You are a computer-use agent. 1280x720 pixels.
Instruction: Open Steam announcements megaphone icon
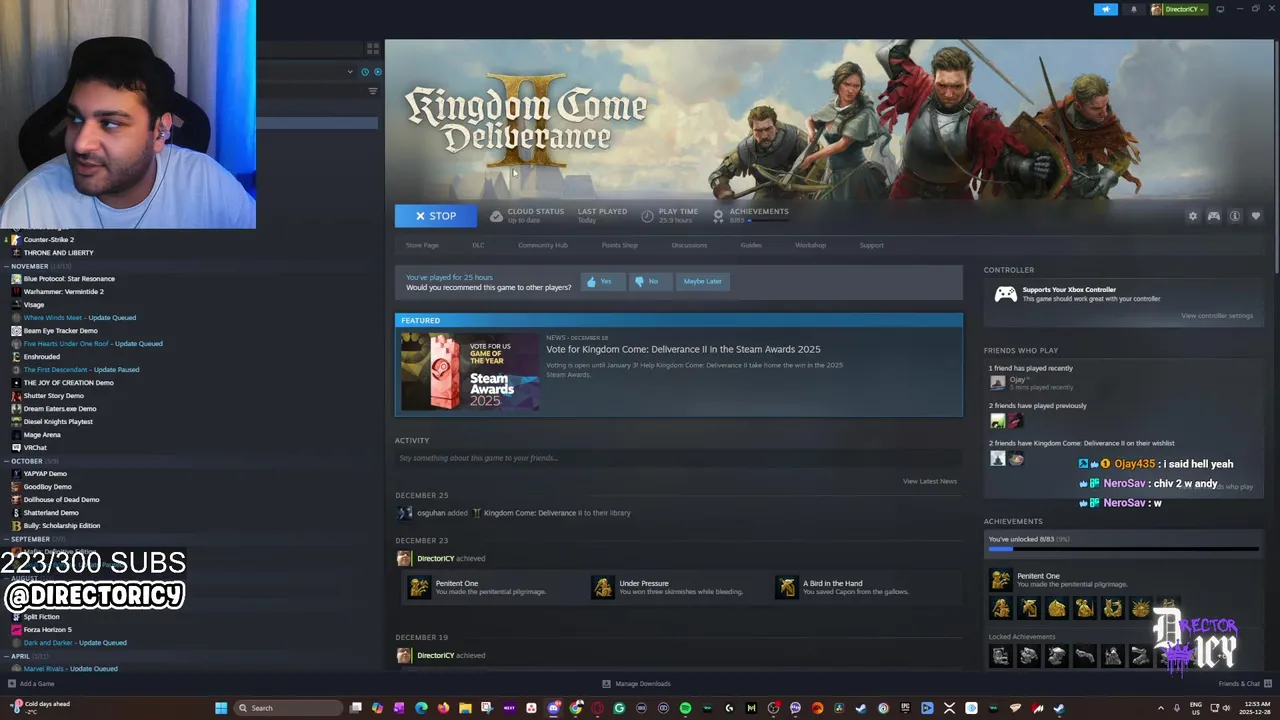point(1106,9)
